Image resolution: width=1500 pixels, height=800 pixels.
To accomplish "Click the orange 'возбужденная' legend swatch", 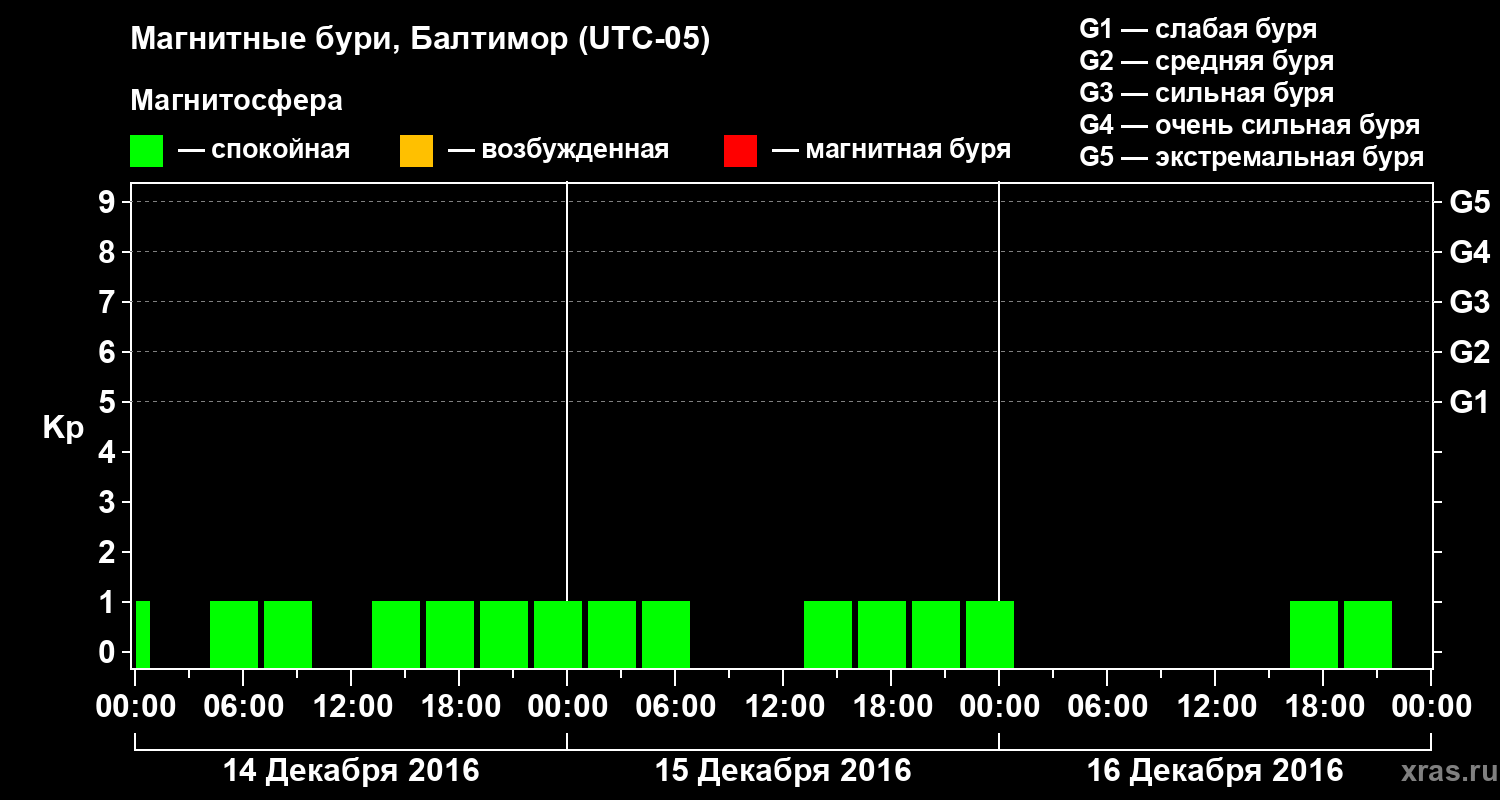I will (415, 151).
